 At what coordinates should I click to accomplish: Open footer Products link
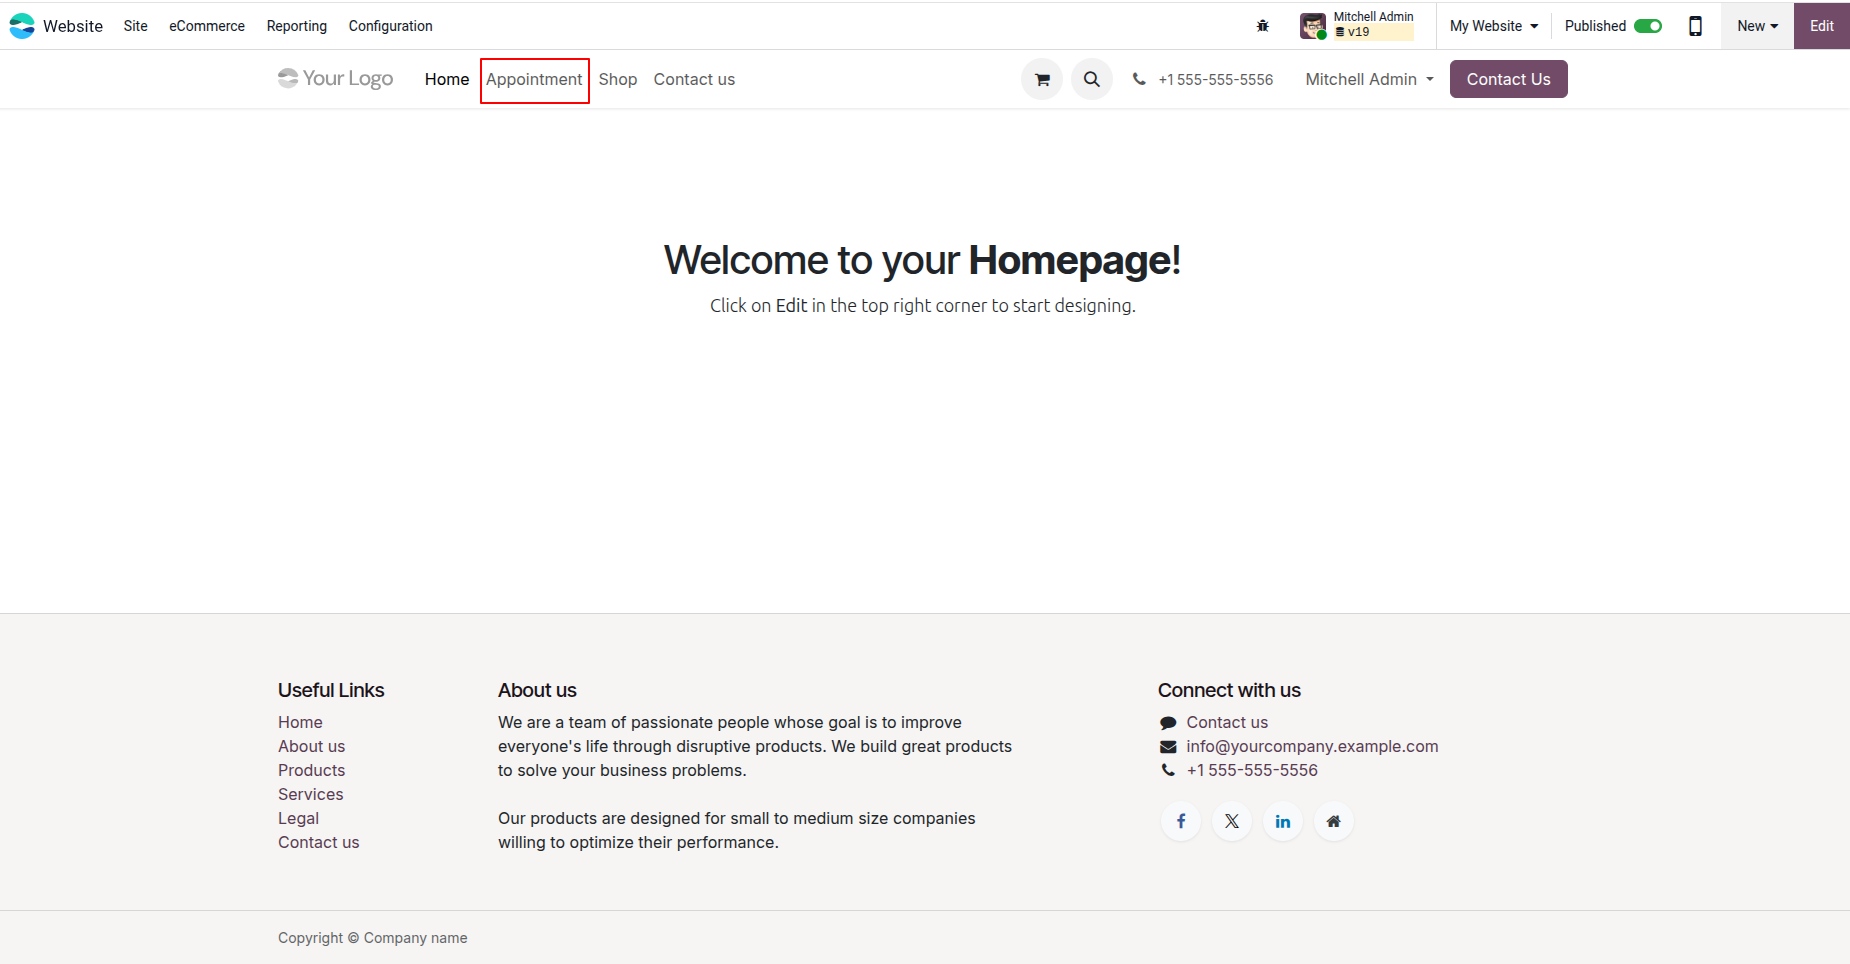(311, 770)
